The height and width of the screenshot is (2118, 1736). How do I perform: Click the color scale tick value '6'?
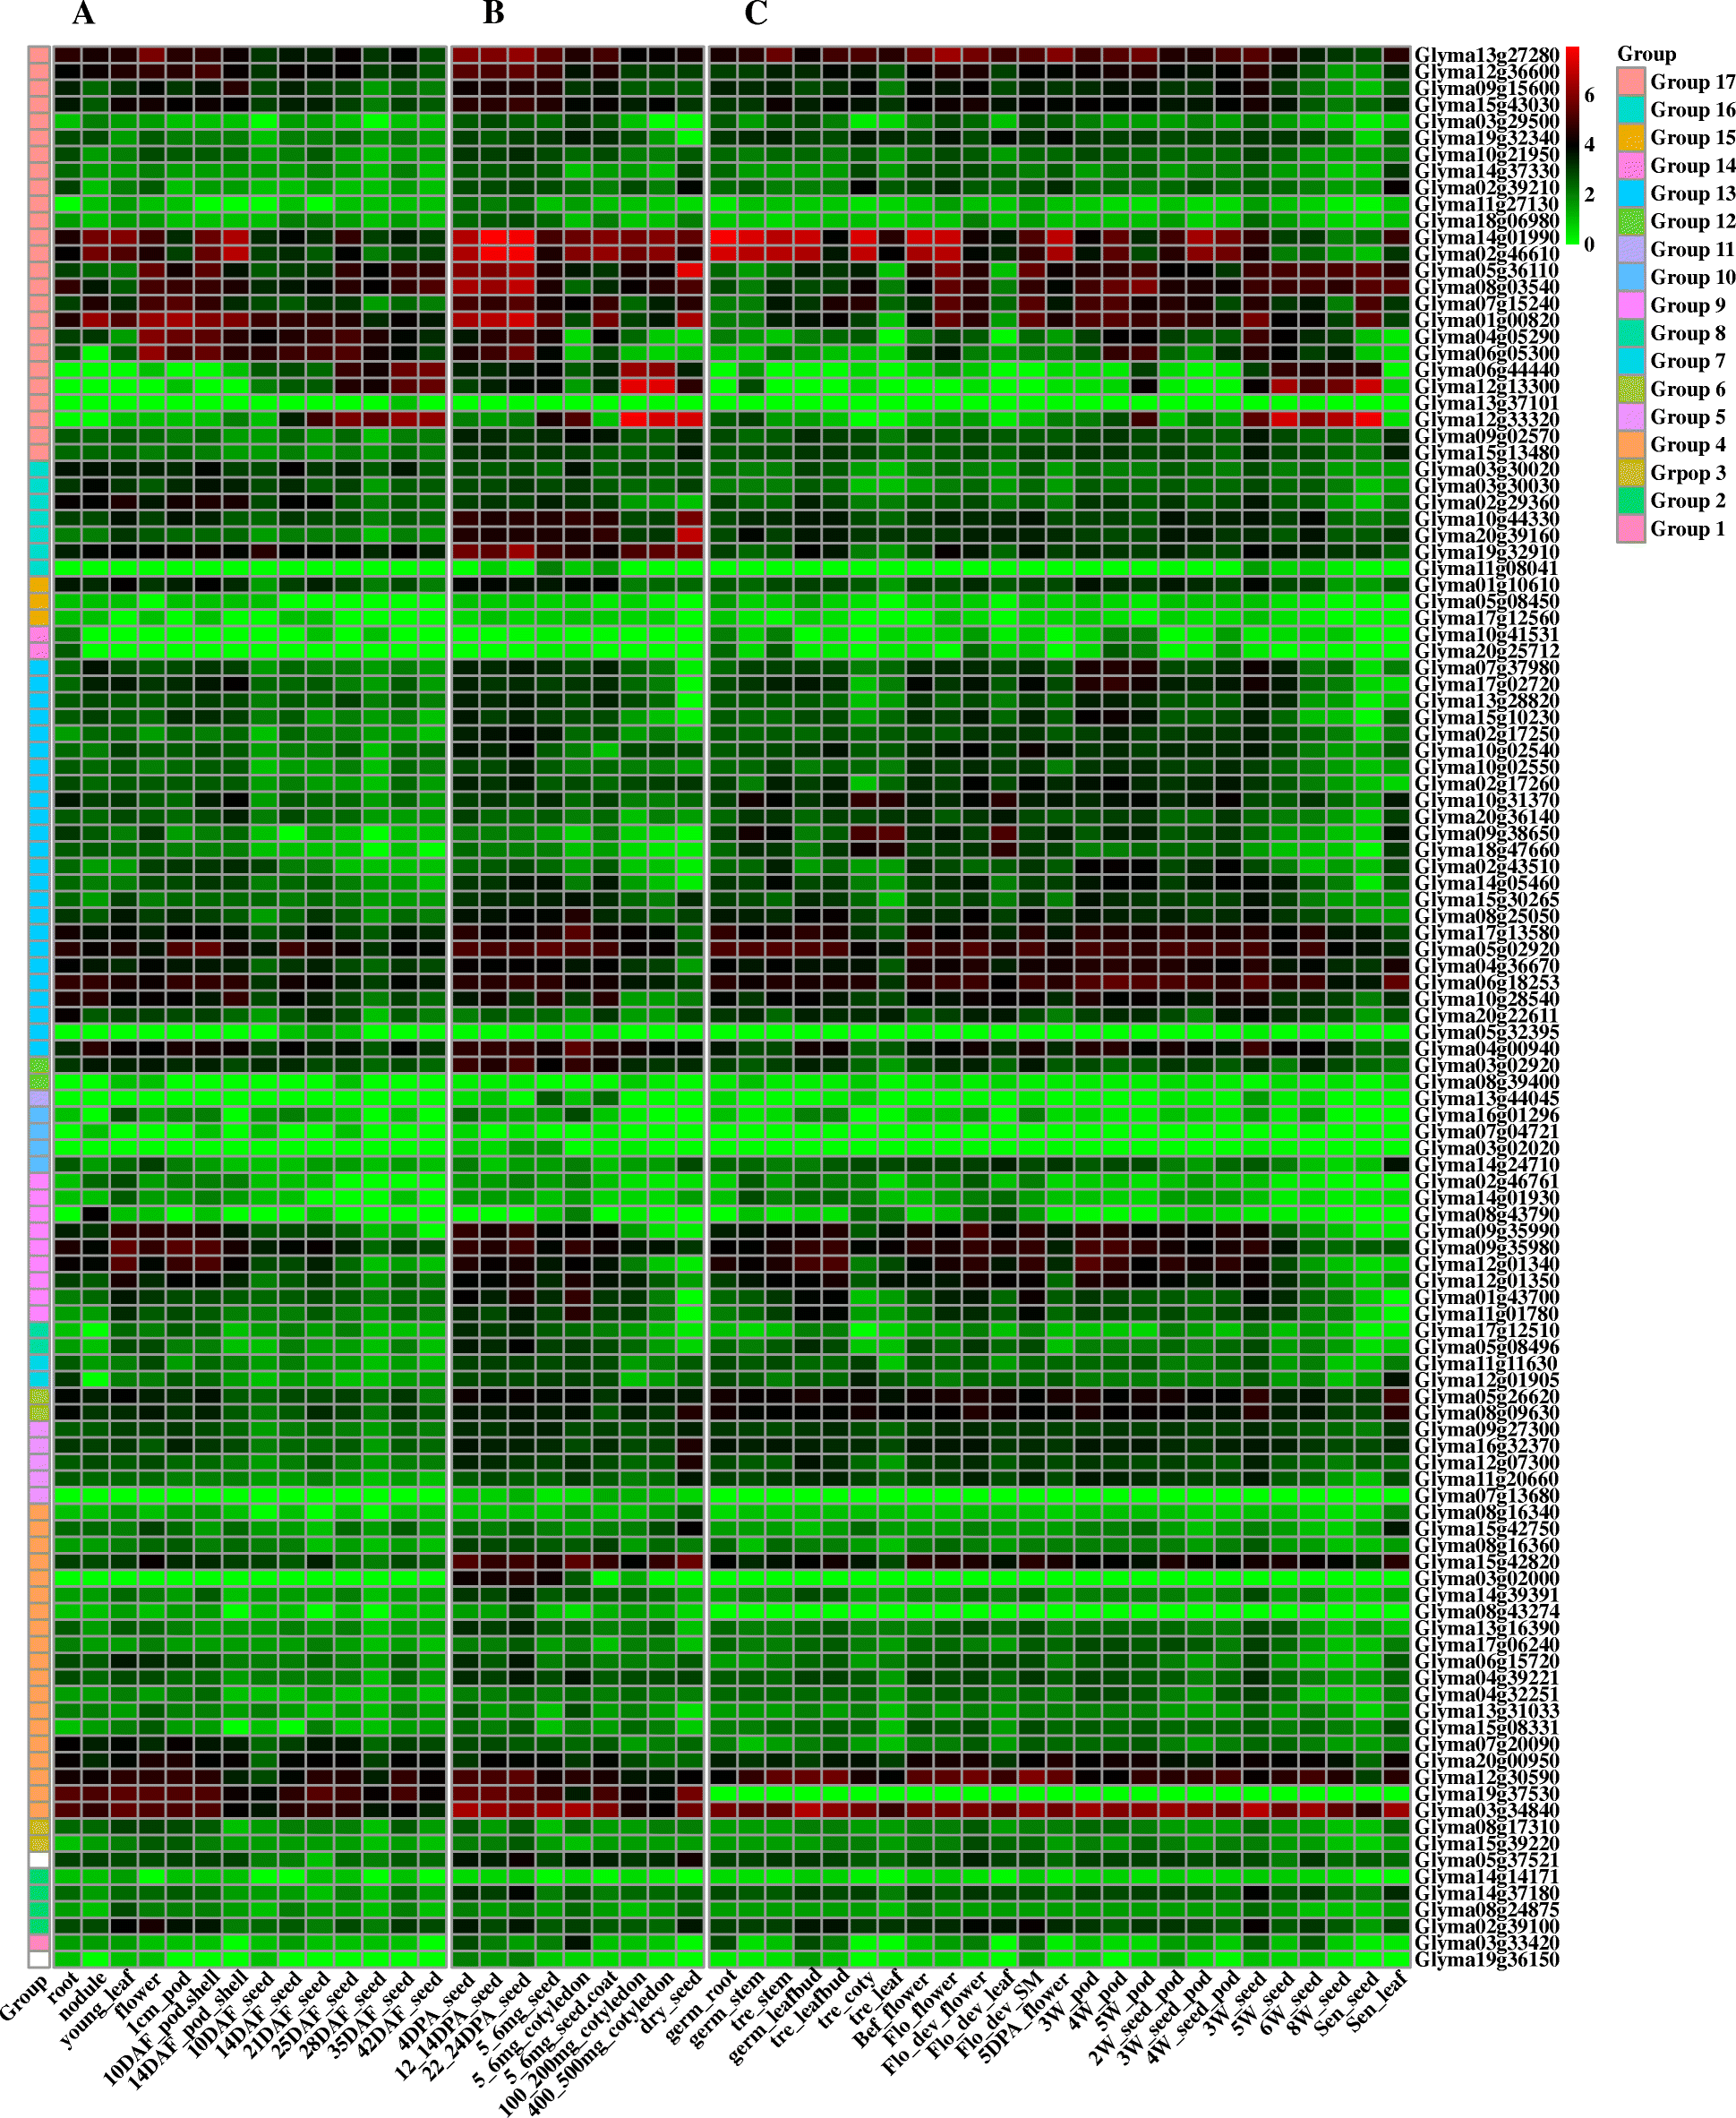[1590, 95]
